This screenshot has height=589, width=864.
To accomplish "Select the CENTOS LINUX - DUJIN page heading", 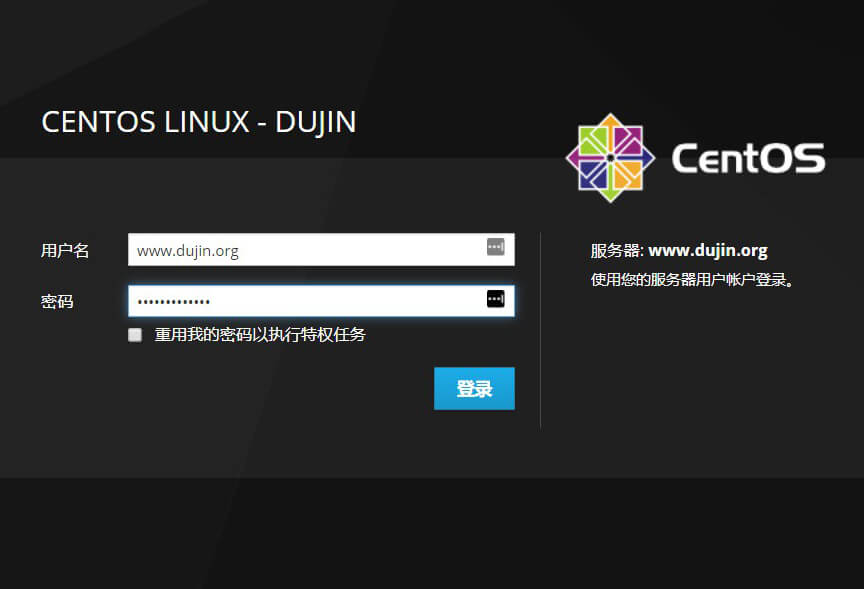I will 198,121.
